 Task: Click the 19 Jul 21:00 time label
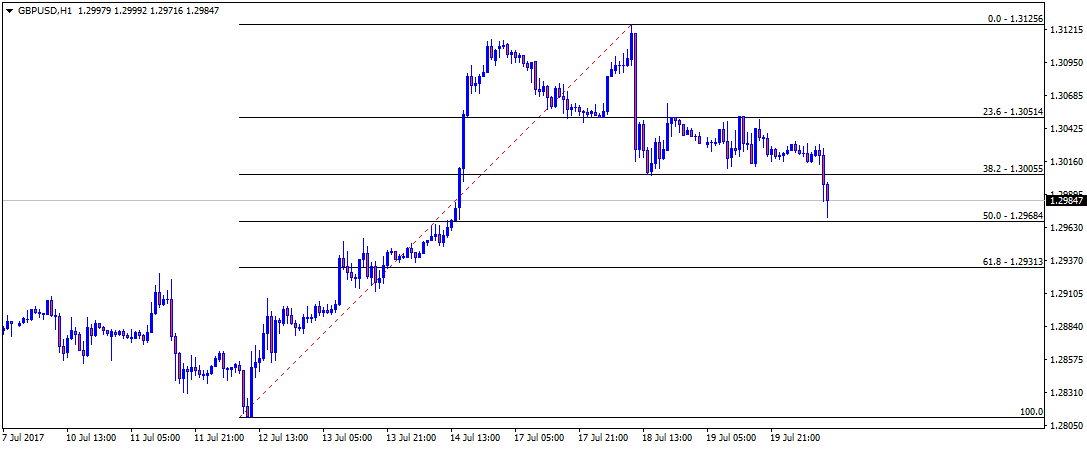(795, 438)
